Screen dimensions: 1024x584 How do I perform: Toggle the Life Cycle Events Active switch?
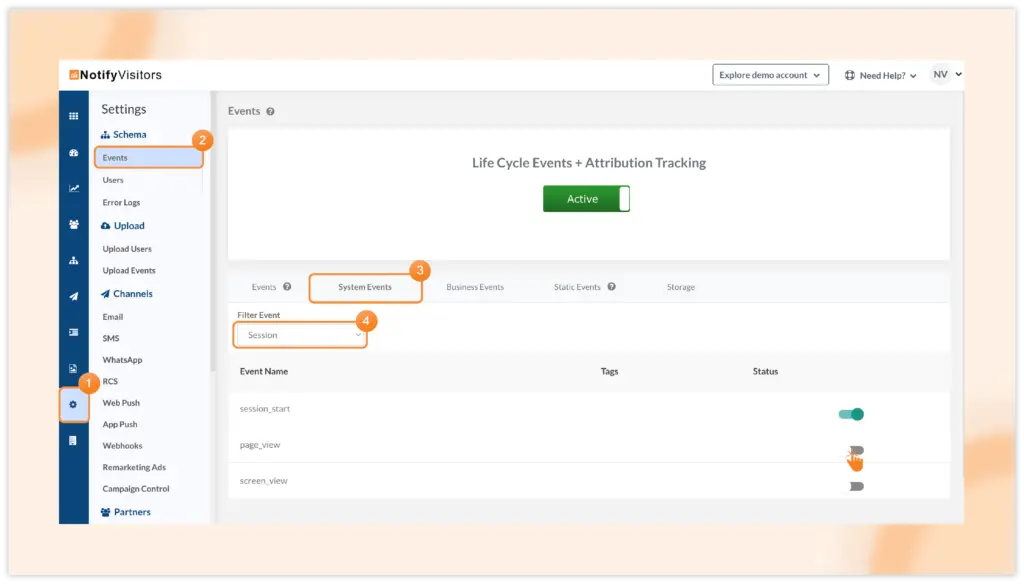pos(586,199)
